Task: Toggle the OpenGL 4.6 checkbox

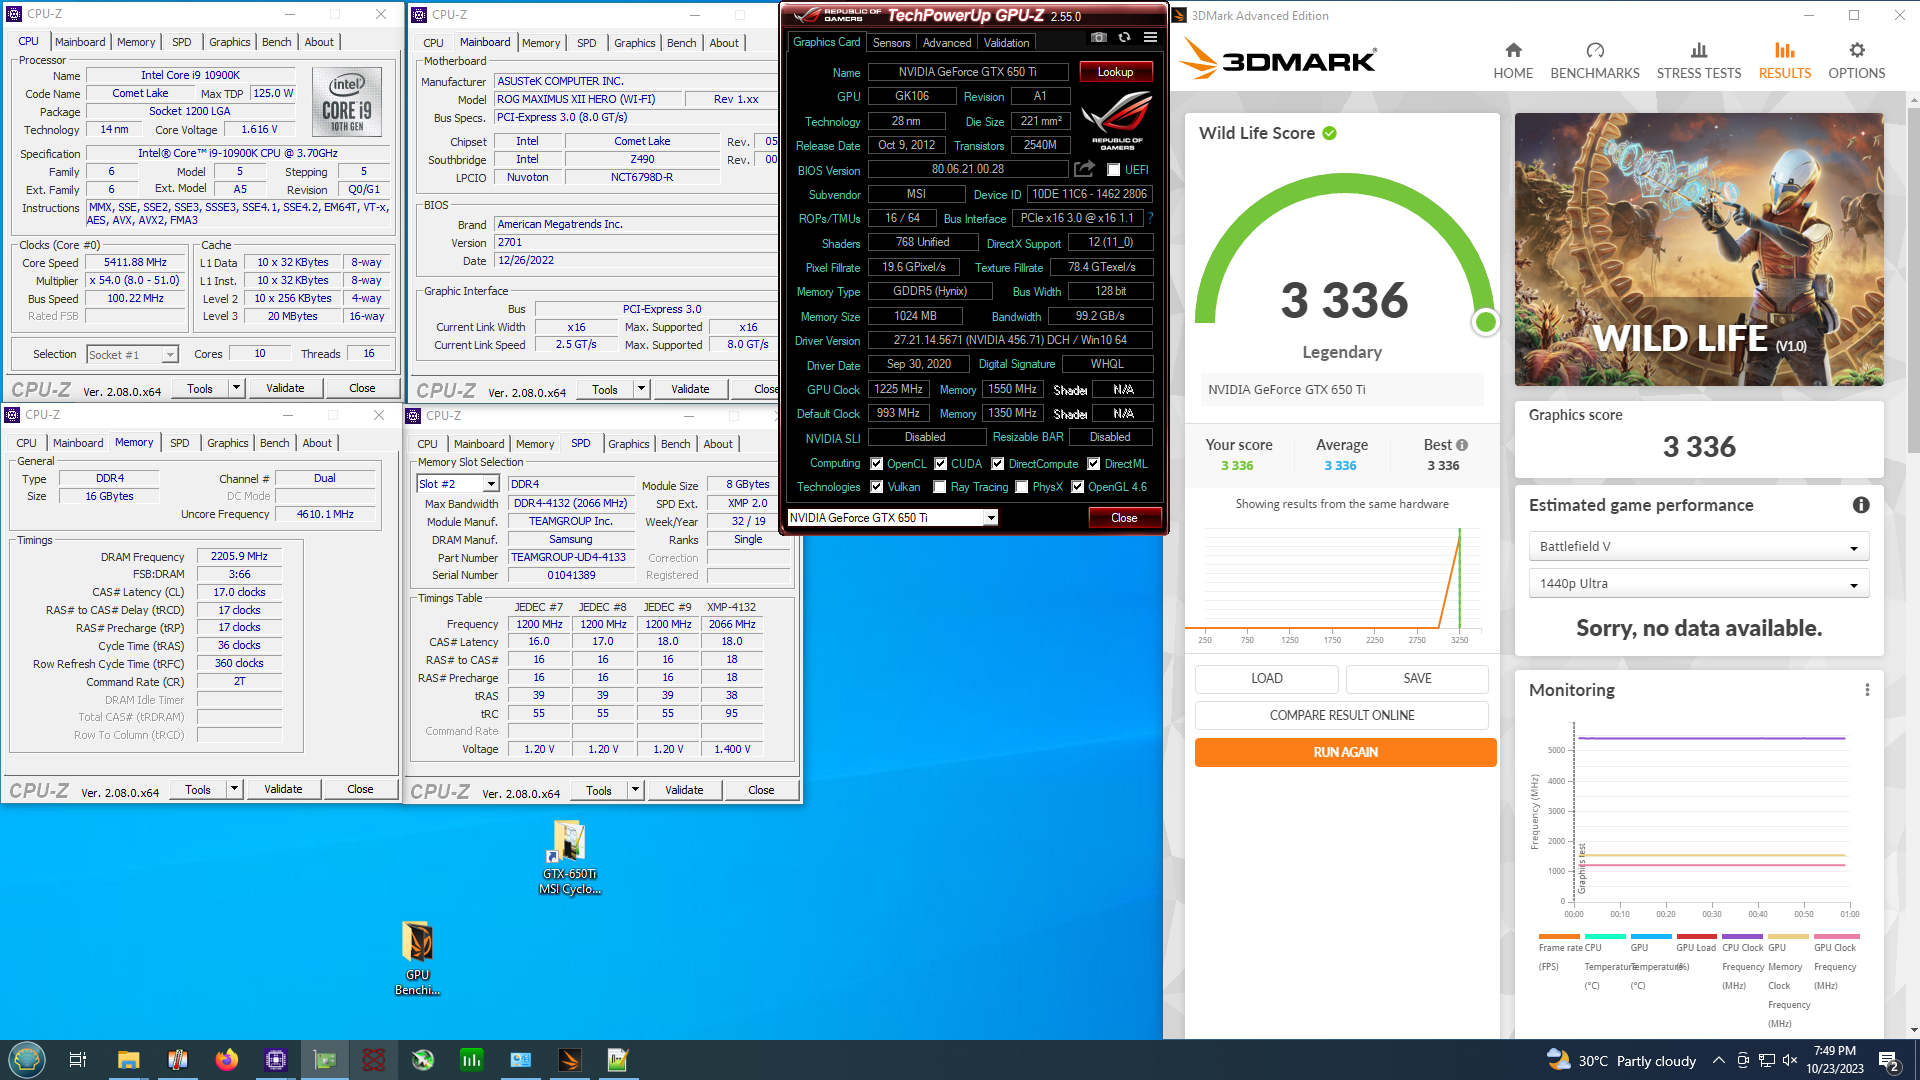Action: coord(1077,487)
